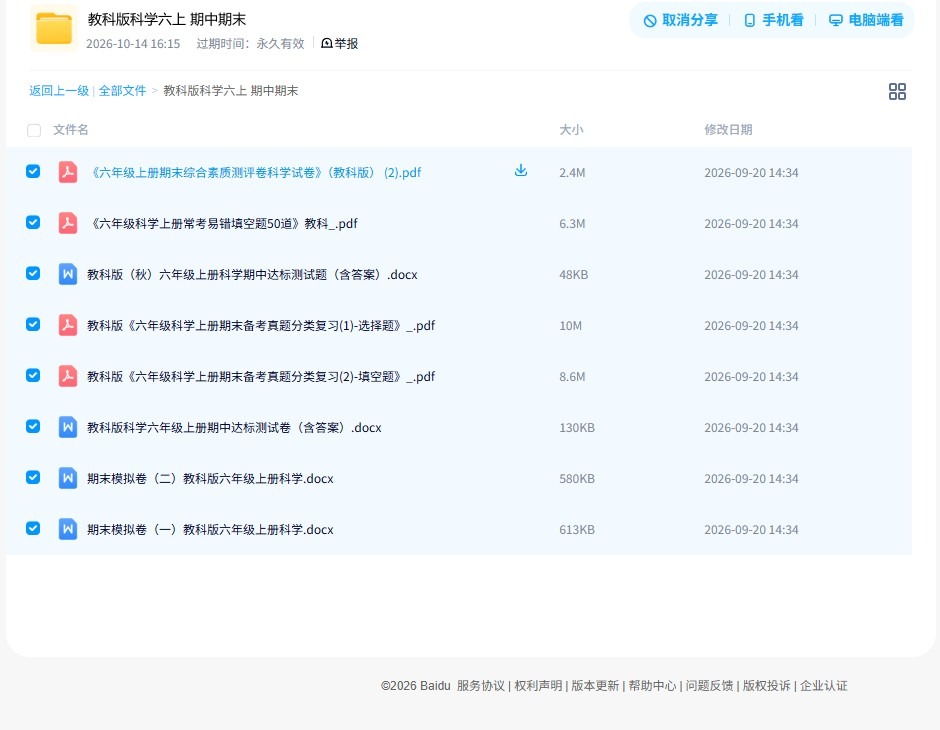940x730 pixels.
Task: Go back with 返回上一级 link
Action: pyautogui.click(x=59, y=91)
